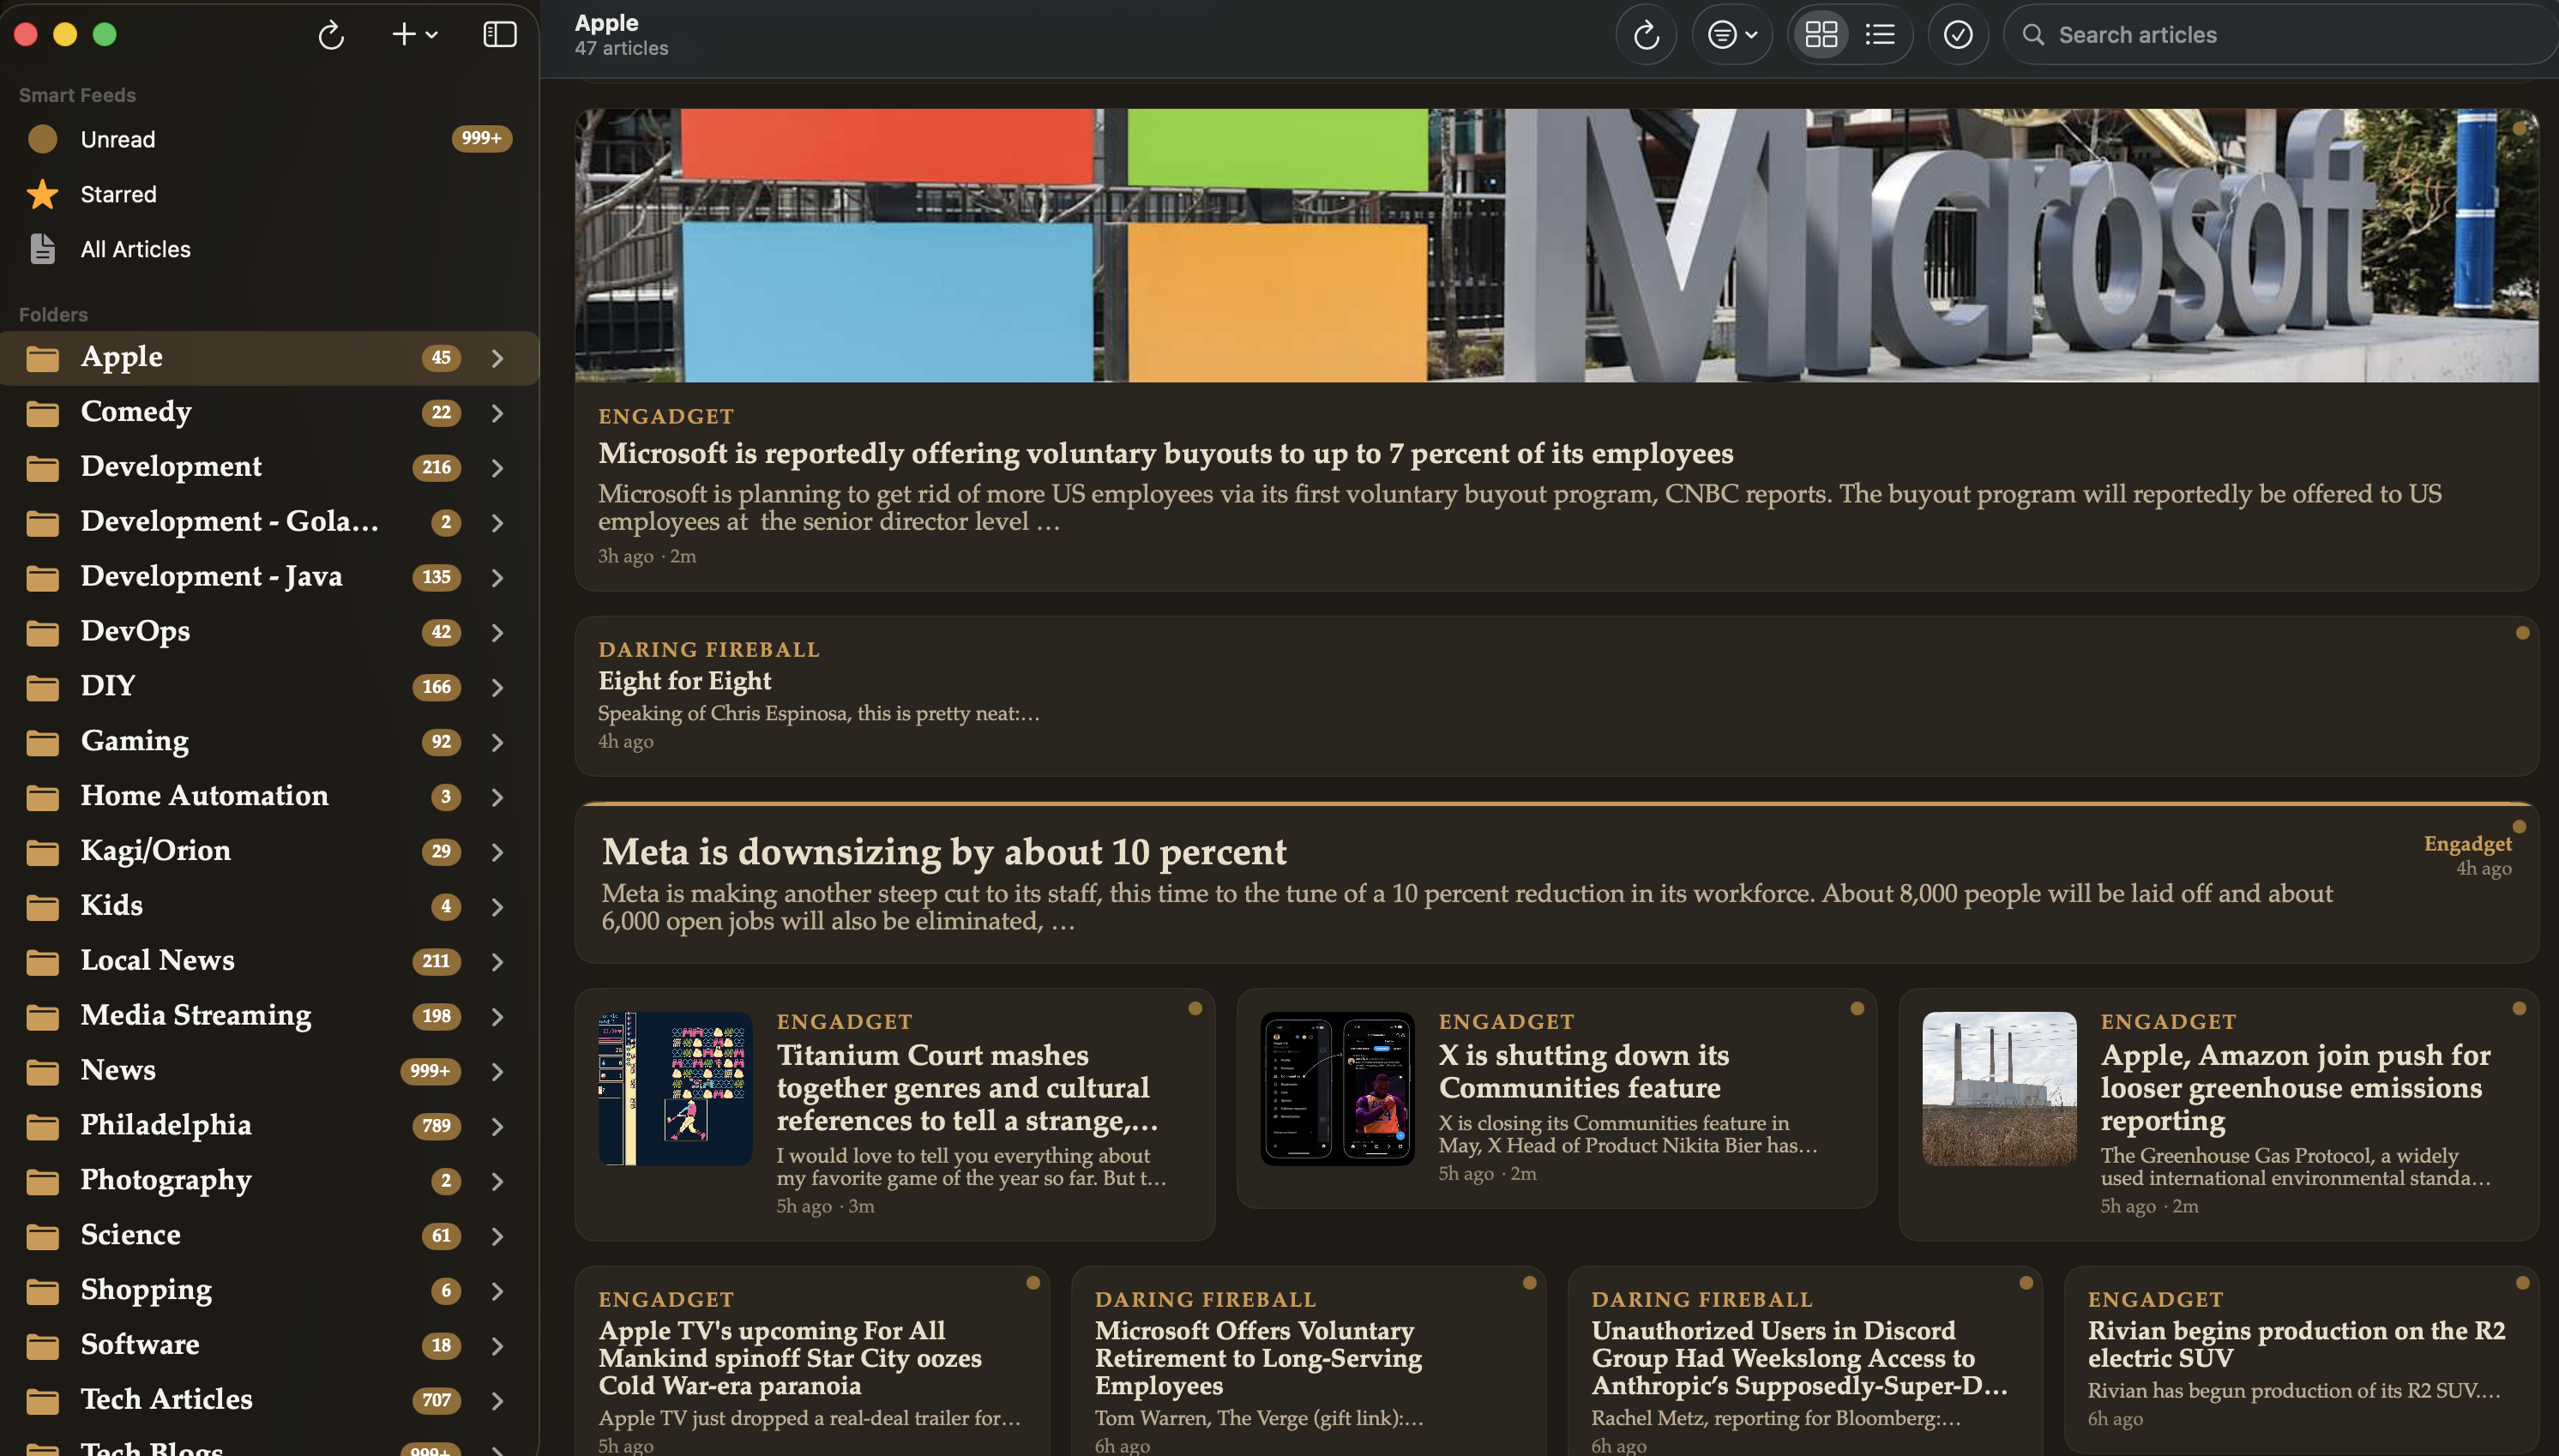
Task: Mark all articles as read checkmark
Action: click(1958, 35)
